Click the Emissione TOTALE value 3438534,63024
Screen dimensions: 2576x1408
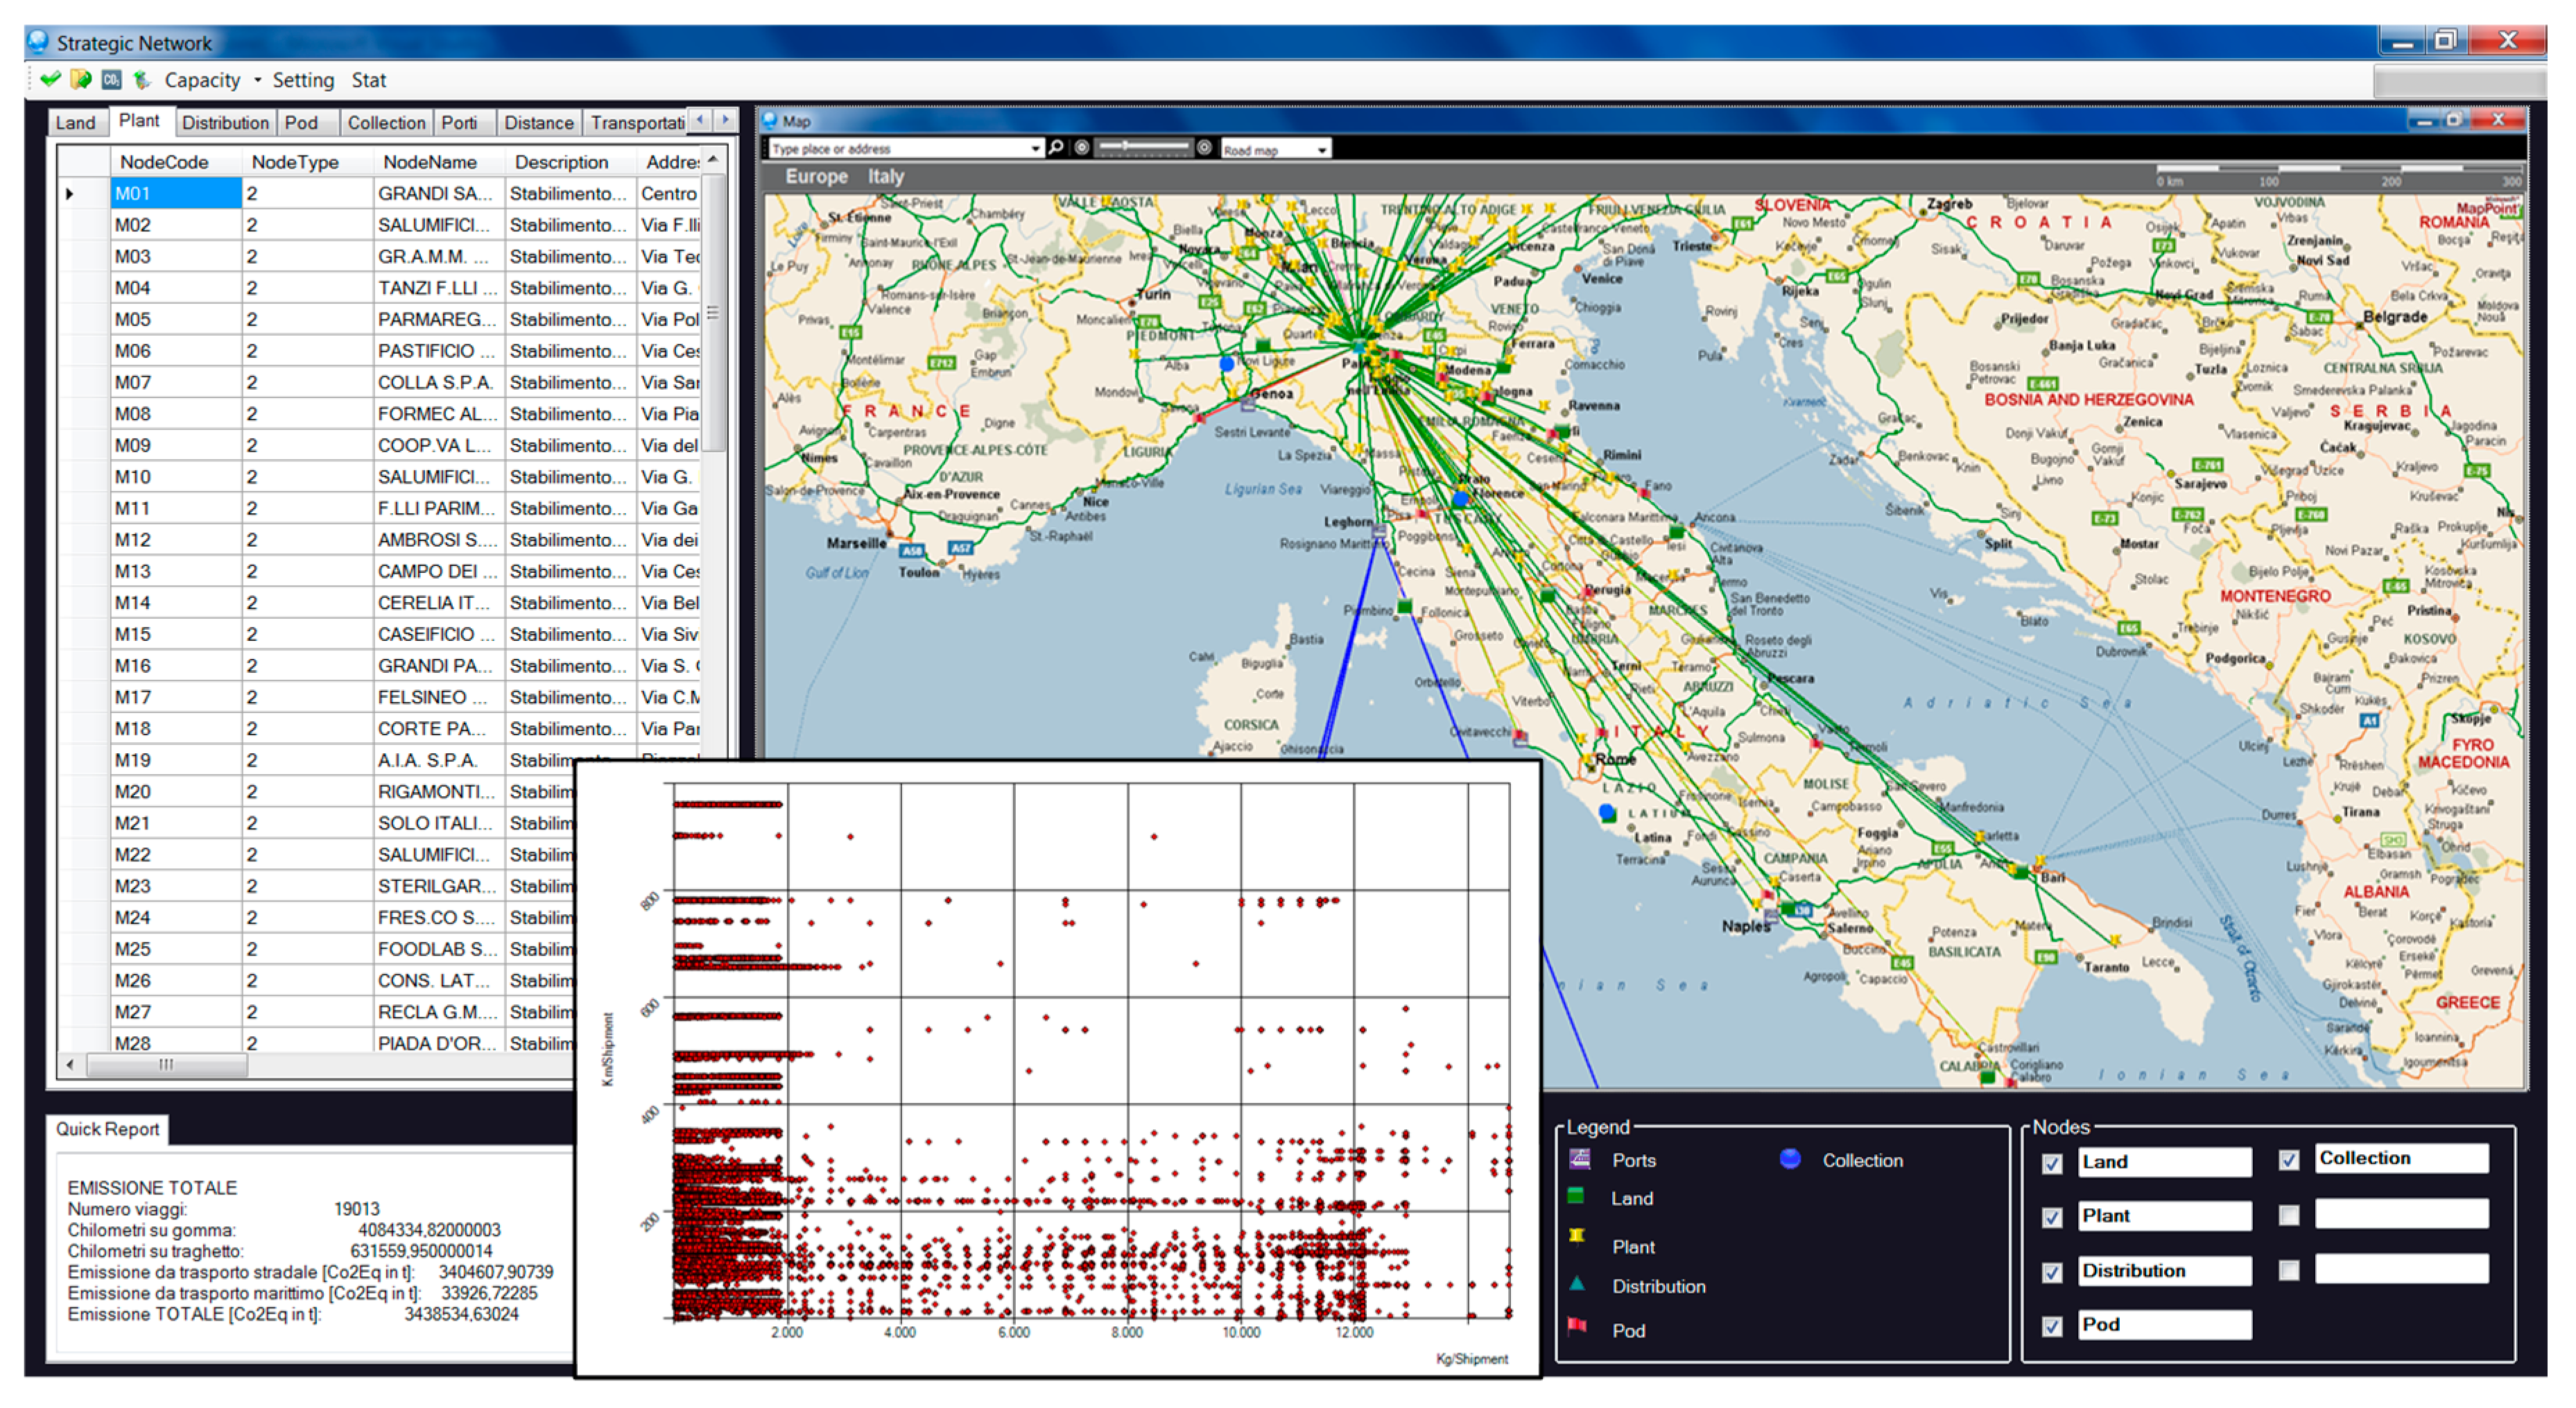[461, 1314]
